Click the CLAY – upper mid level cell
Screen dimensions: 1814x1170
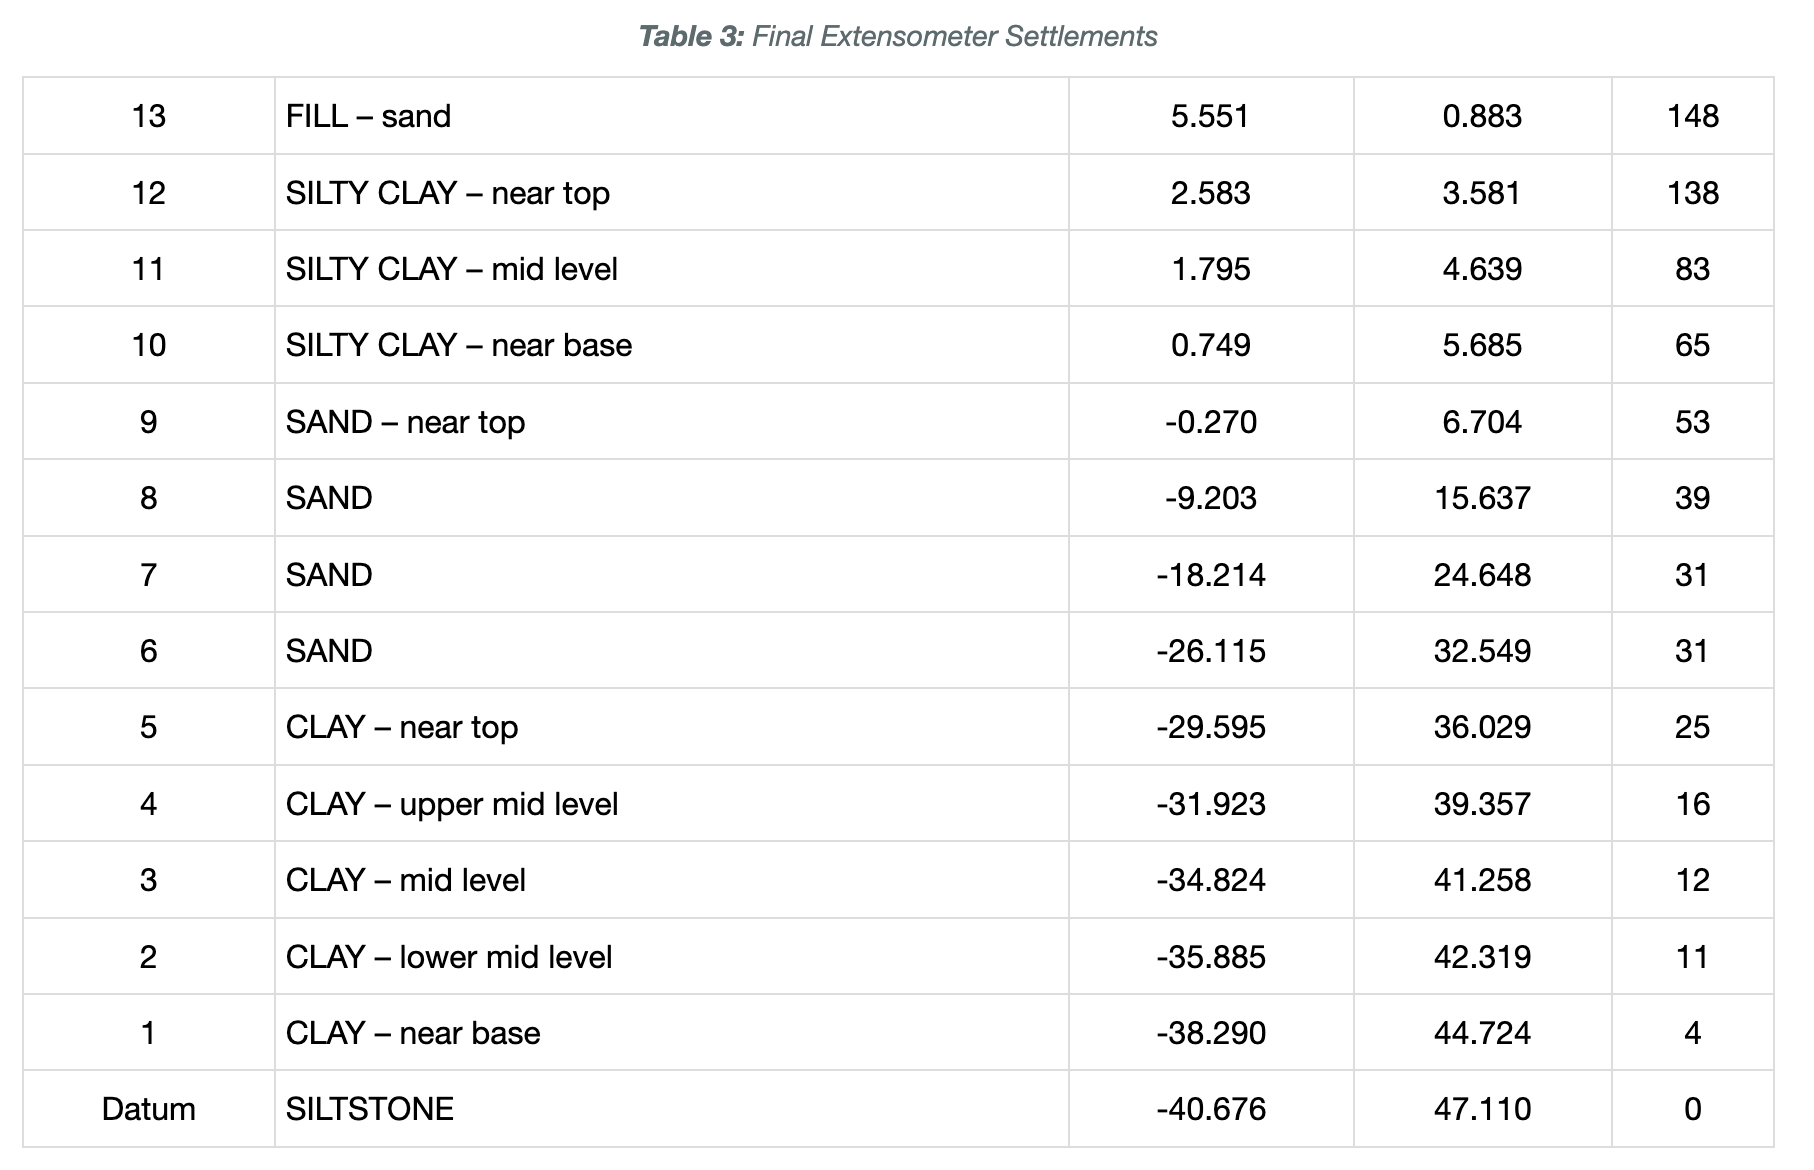tap(672, 804)
